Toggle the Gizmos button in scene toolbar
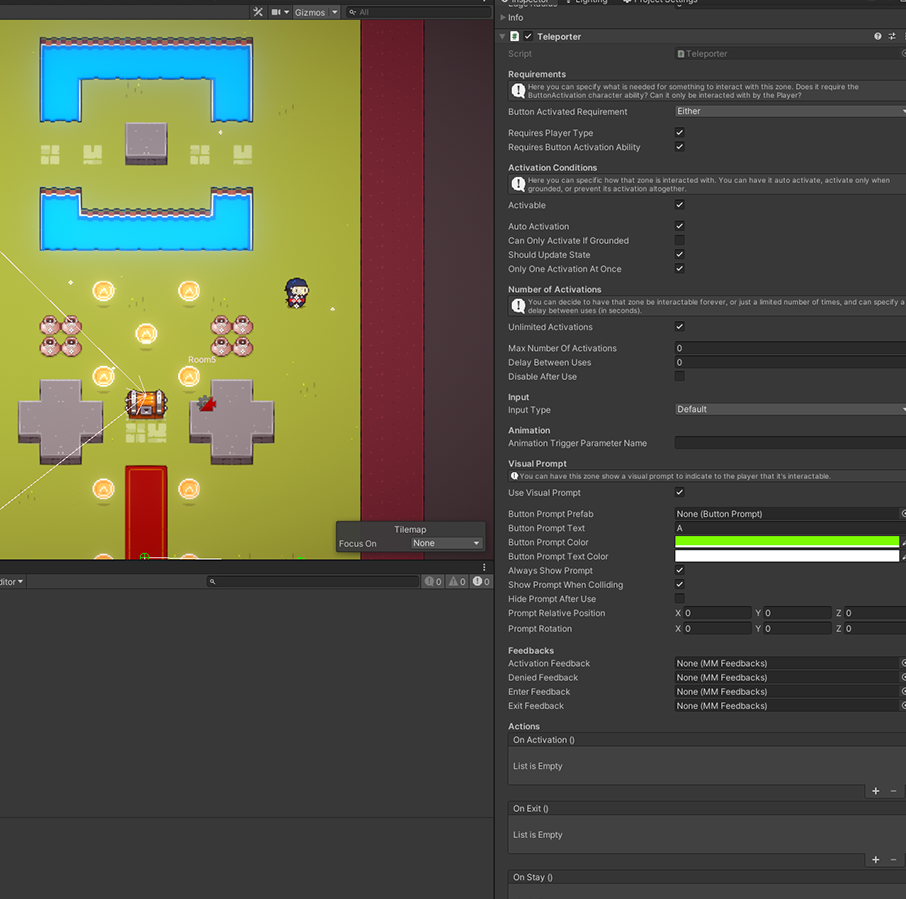 (x=310, y=12)
